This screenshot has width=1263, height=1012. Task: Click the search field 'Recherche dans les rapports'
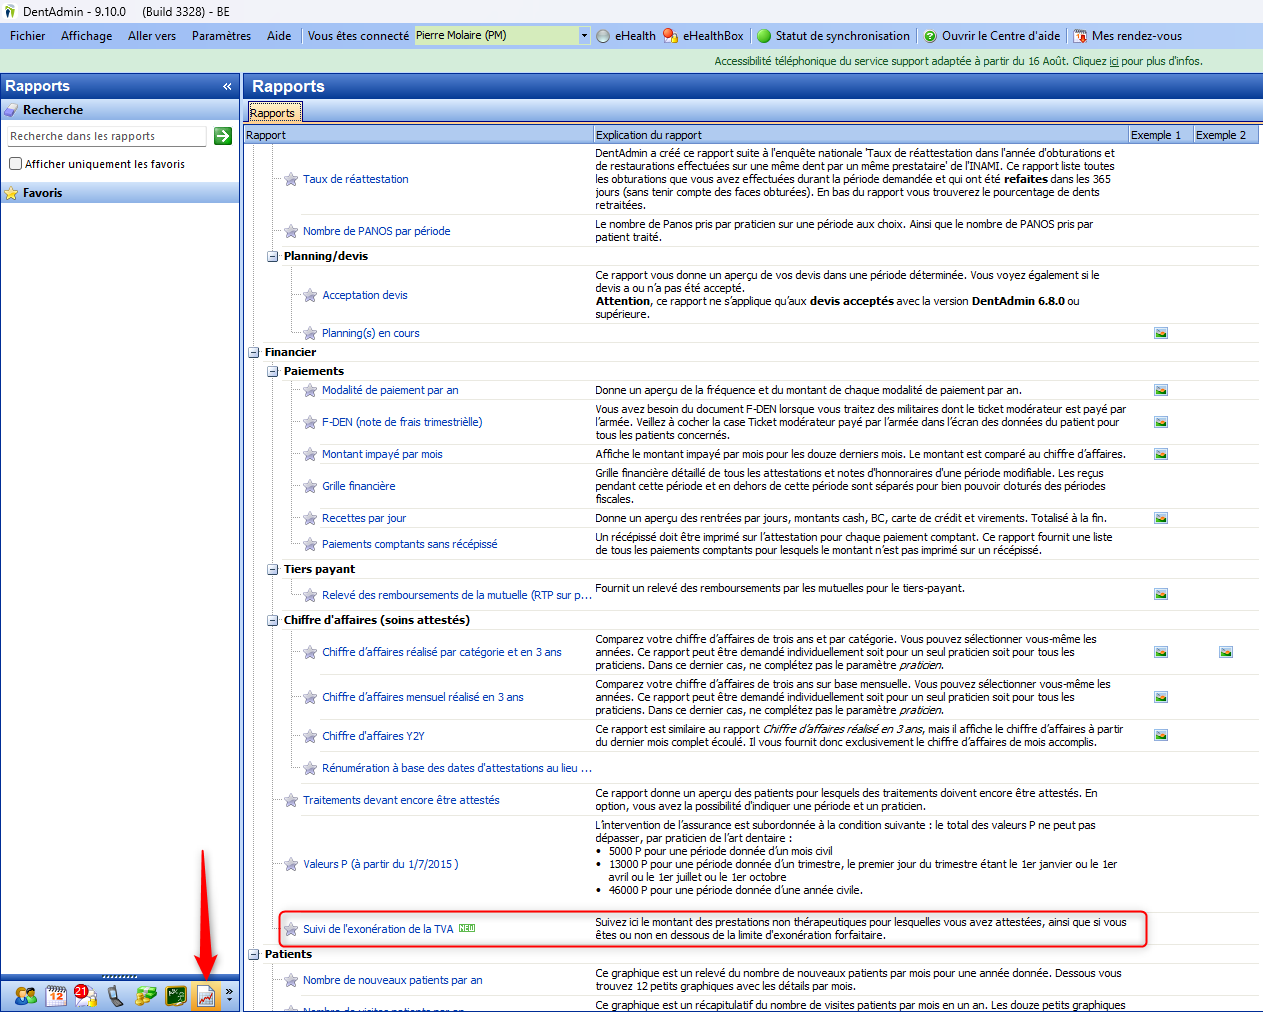pos(106,136)
